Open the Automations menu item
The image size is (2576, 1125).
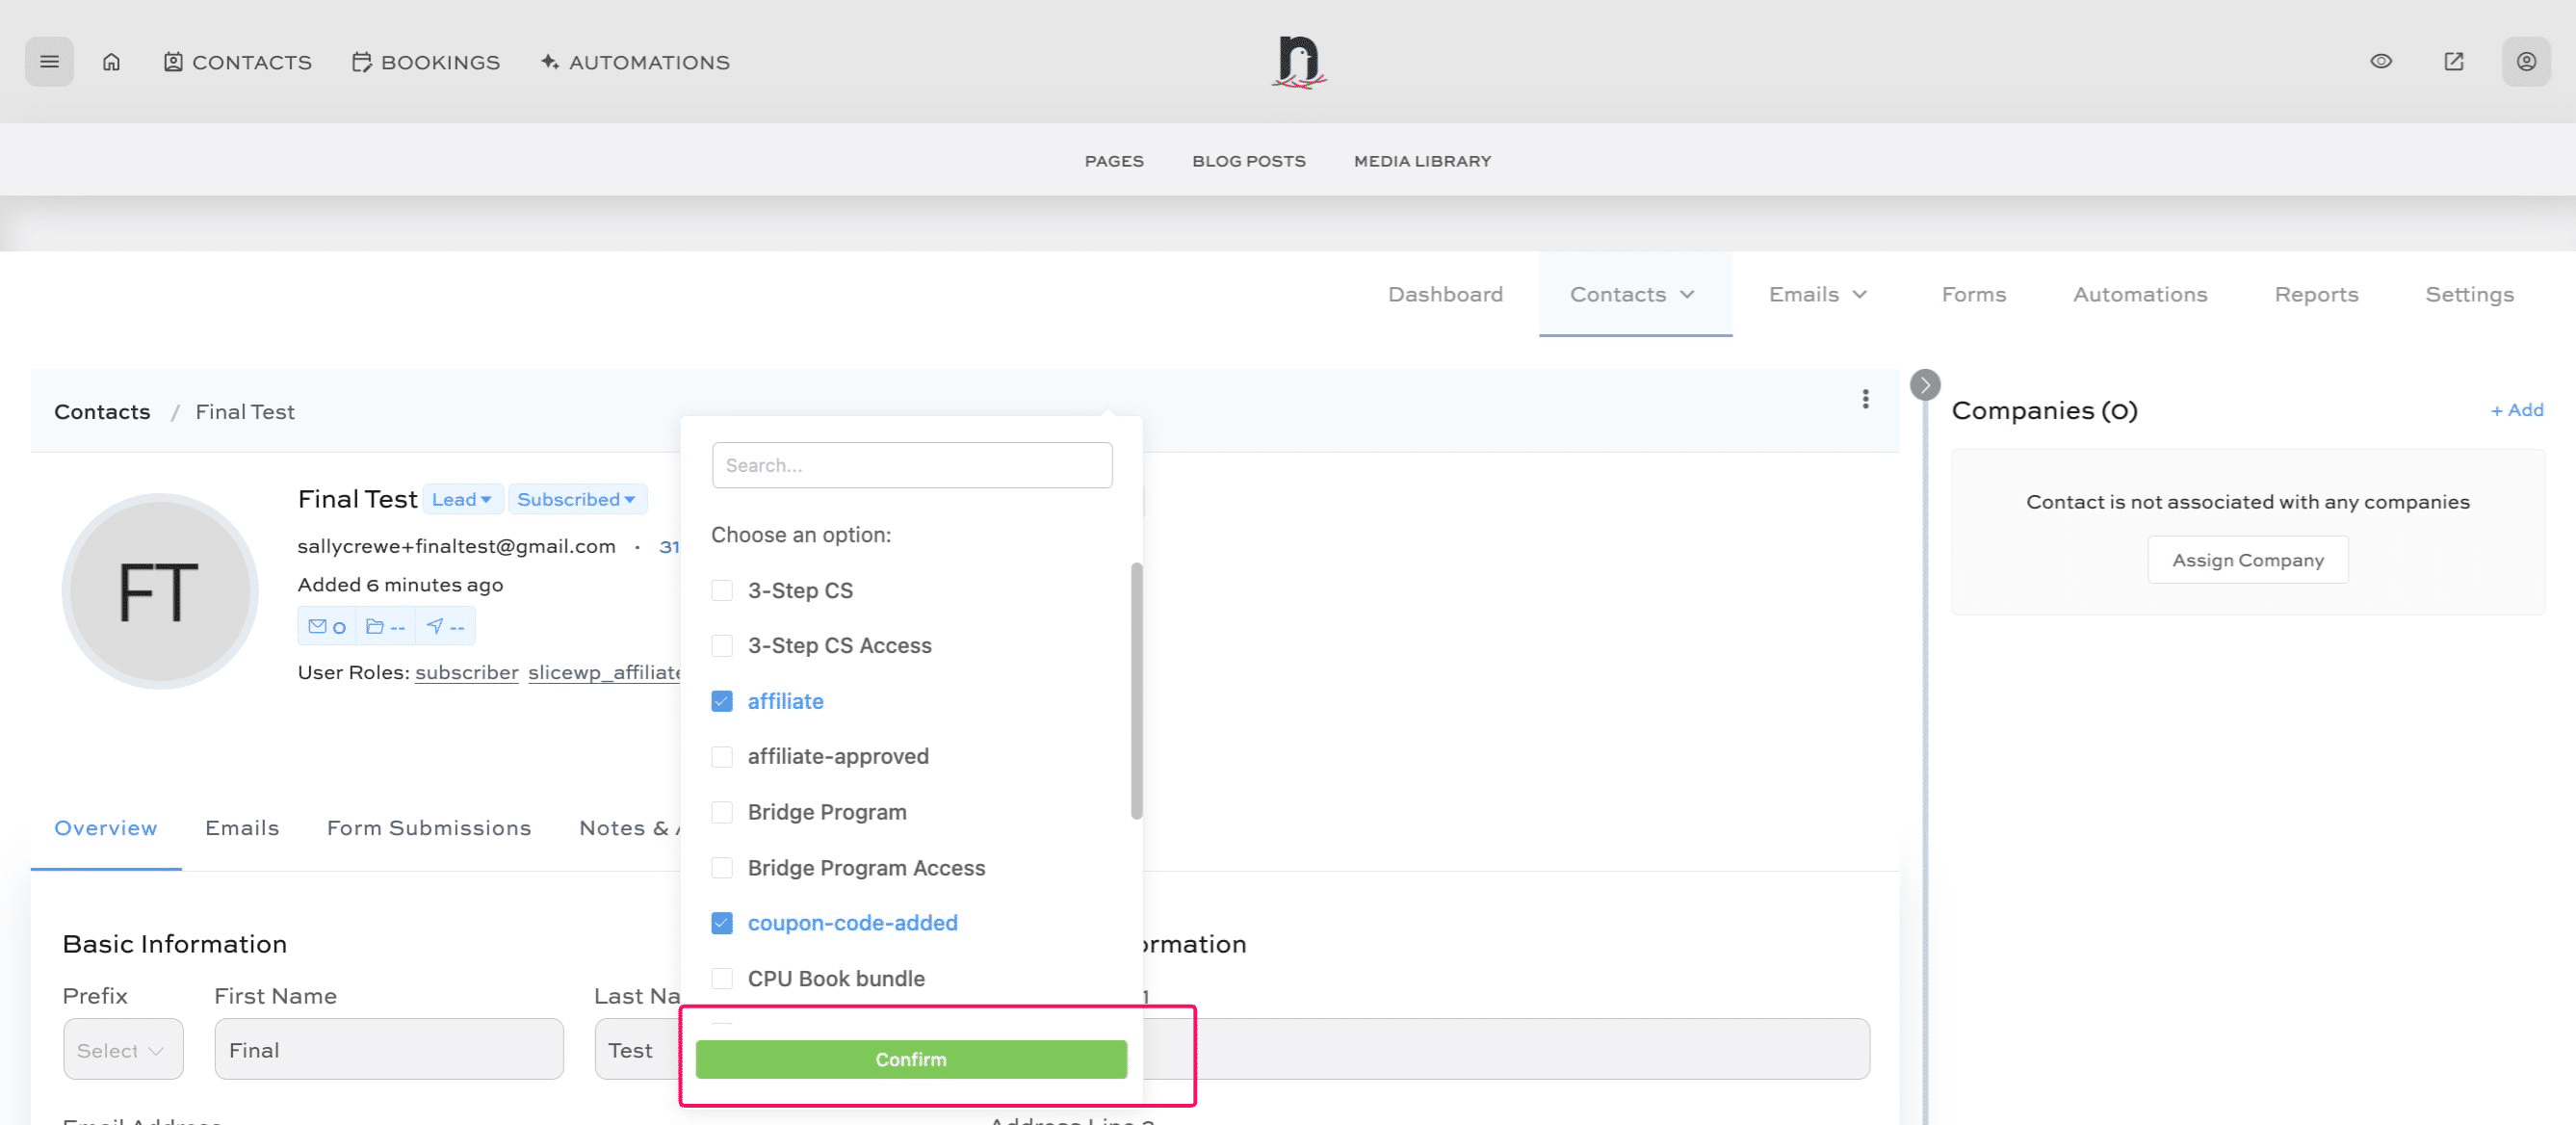2139,294
